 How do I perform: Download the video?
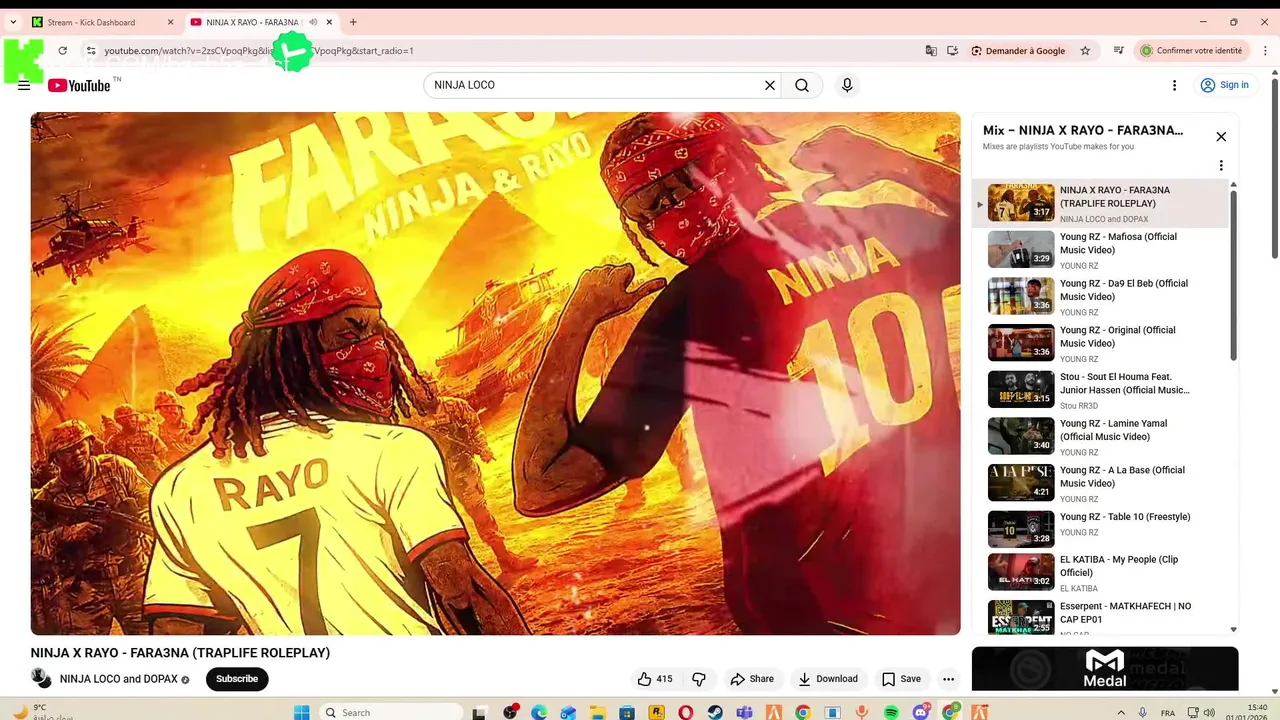click(828, 679)
